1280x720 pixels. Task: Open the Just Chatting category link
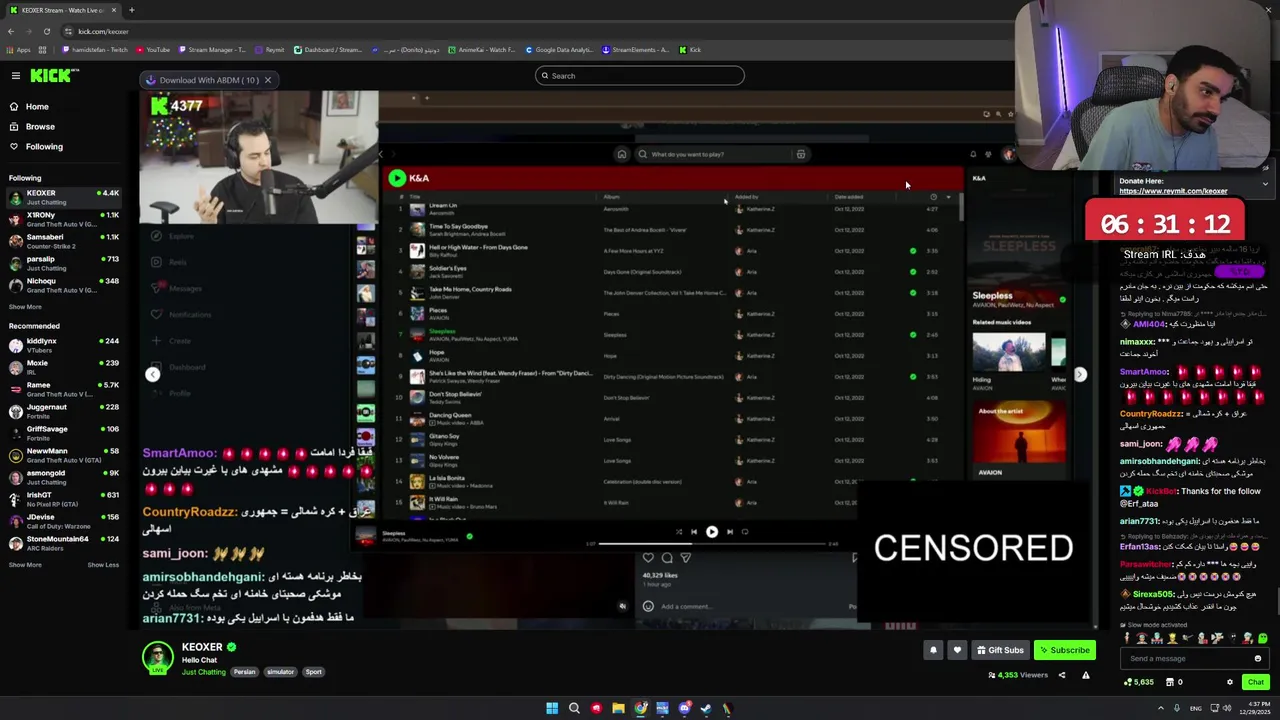(x=204, y=672)
